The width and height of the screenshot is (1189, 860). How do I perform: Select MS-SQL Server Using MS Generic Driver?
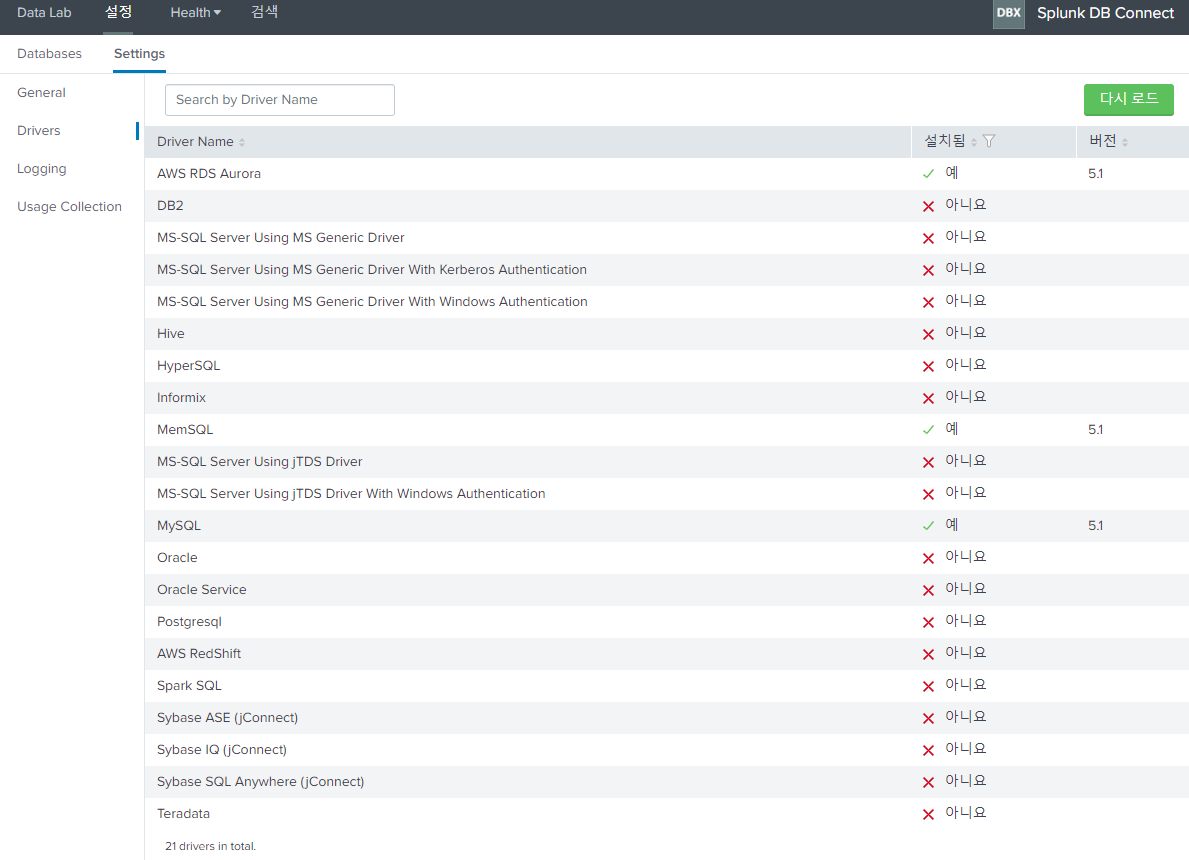click(x=281, y=237)
